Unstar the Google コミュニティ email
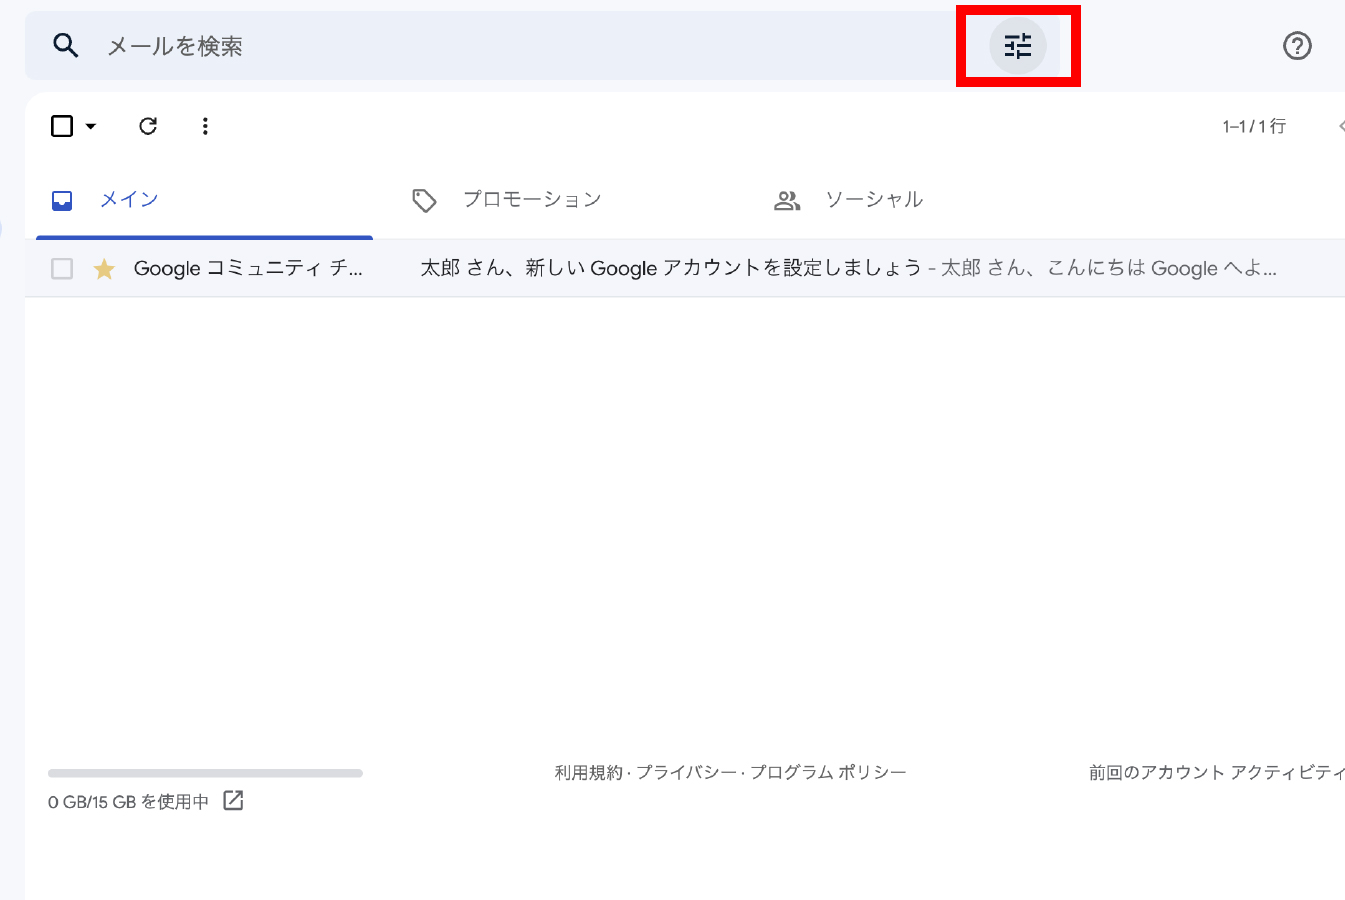 pos(104,269)
